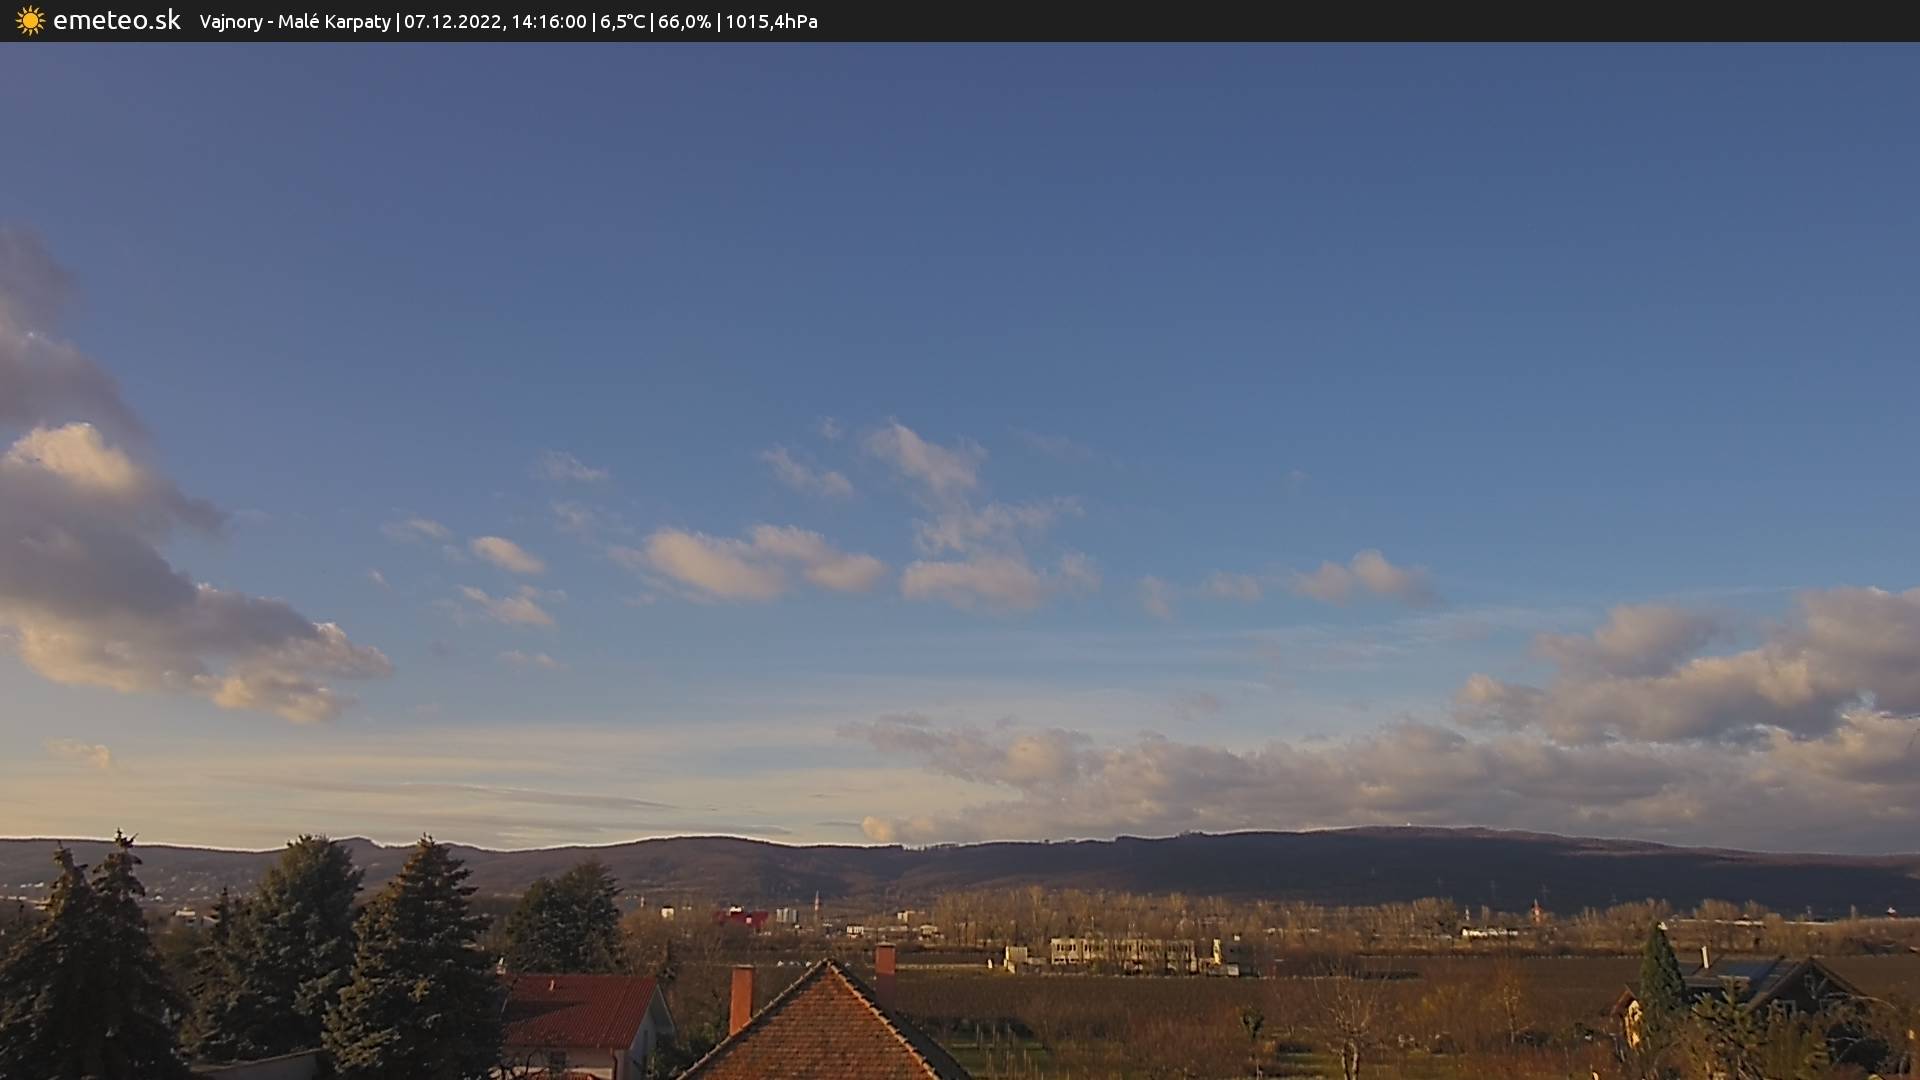The height and width of the screenshot is (1080, 1920).
Task: Click the 14:16:00 timestamp in header
Action: (x=548, y=22)
